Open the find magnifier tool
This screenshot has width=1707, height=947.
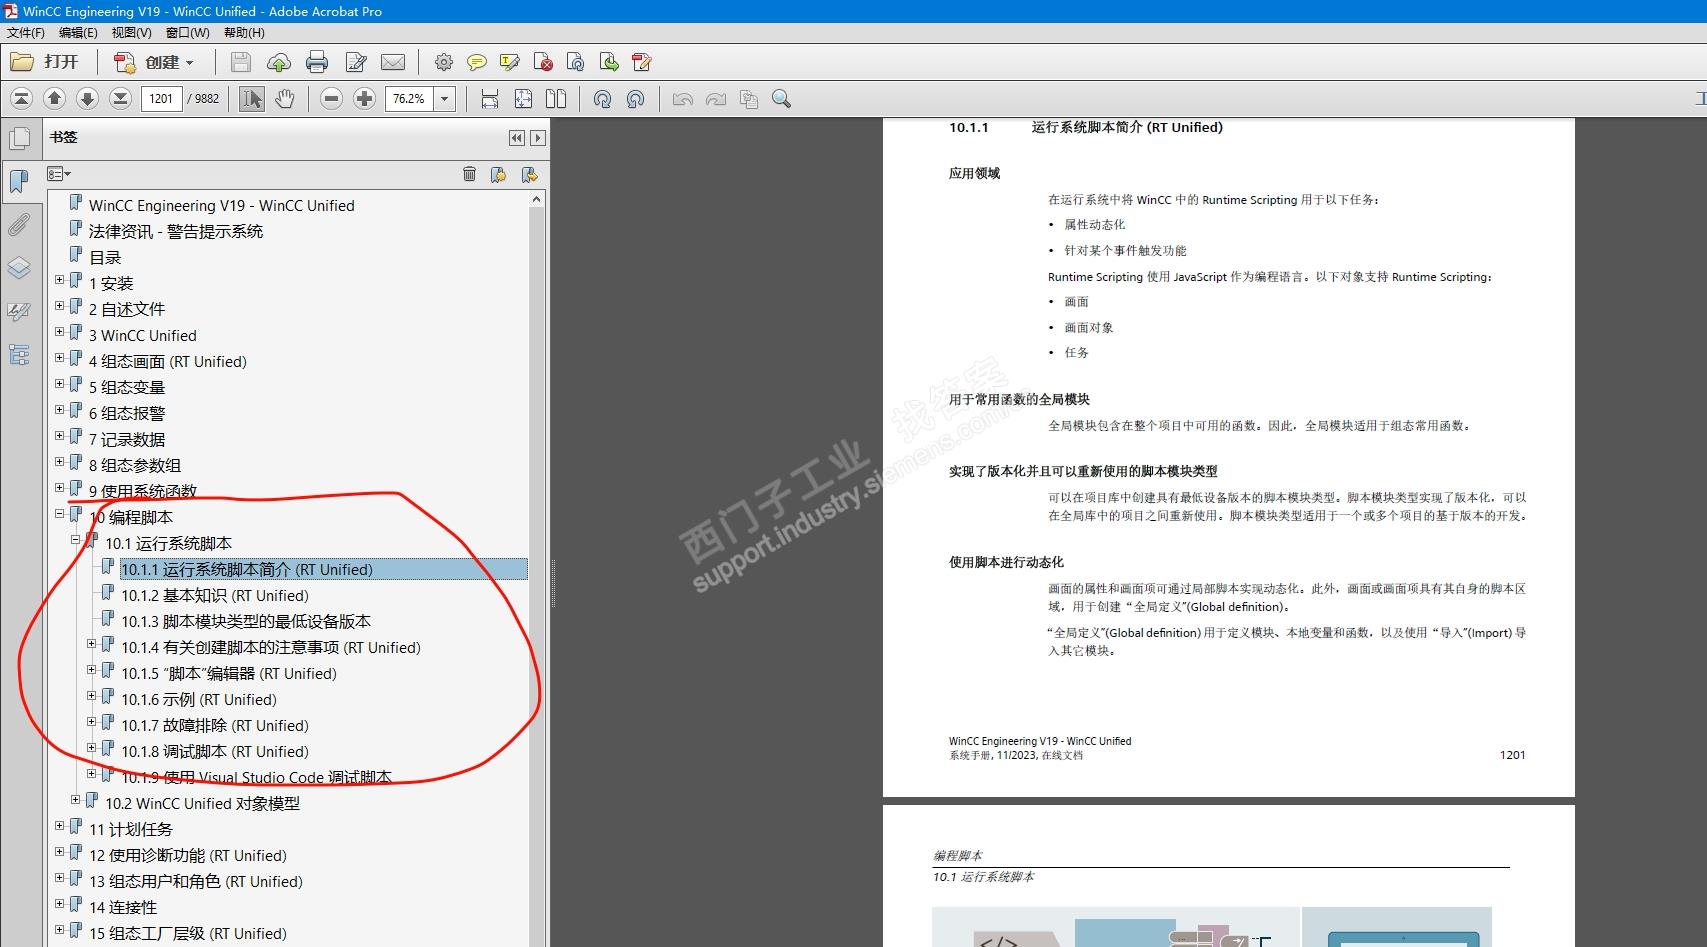point(782,99)
